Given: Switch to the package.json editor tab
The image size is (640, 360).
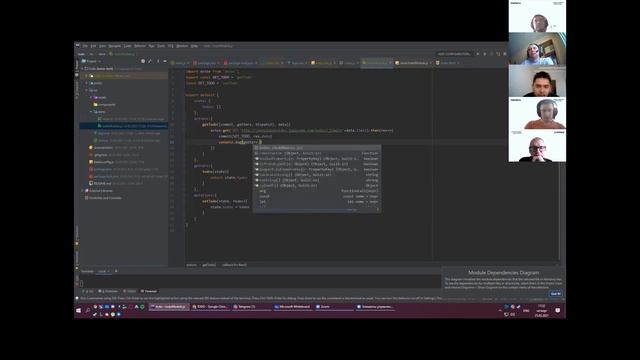Looking at the screenshot, I should coord(206,63).
